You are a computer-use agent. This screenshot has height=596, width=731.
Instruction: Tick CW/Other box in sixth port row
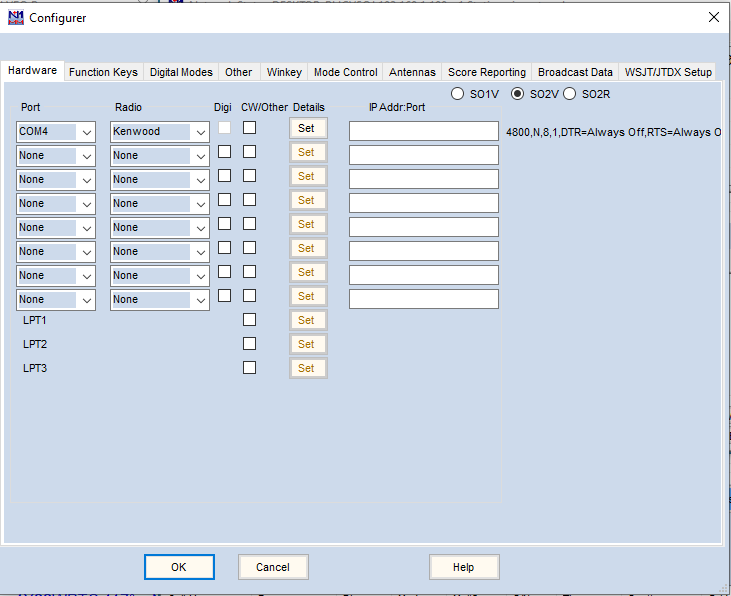point(249,248)
